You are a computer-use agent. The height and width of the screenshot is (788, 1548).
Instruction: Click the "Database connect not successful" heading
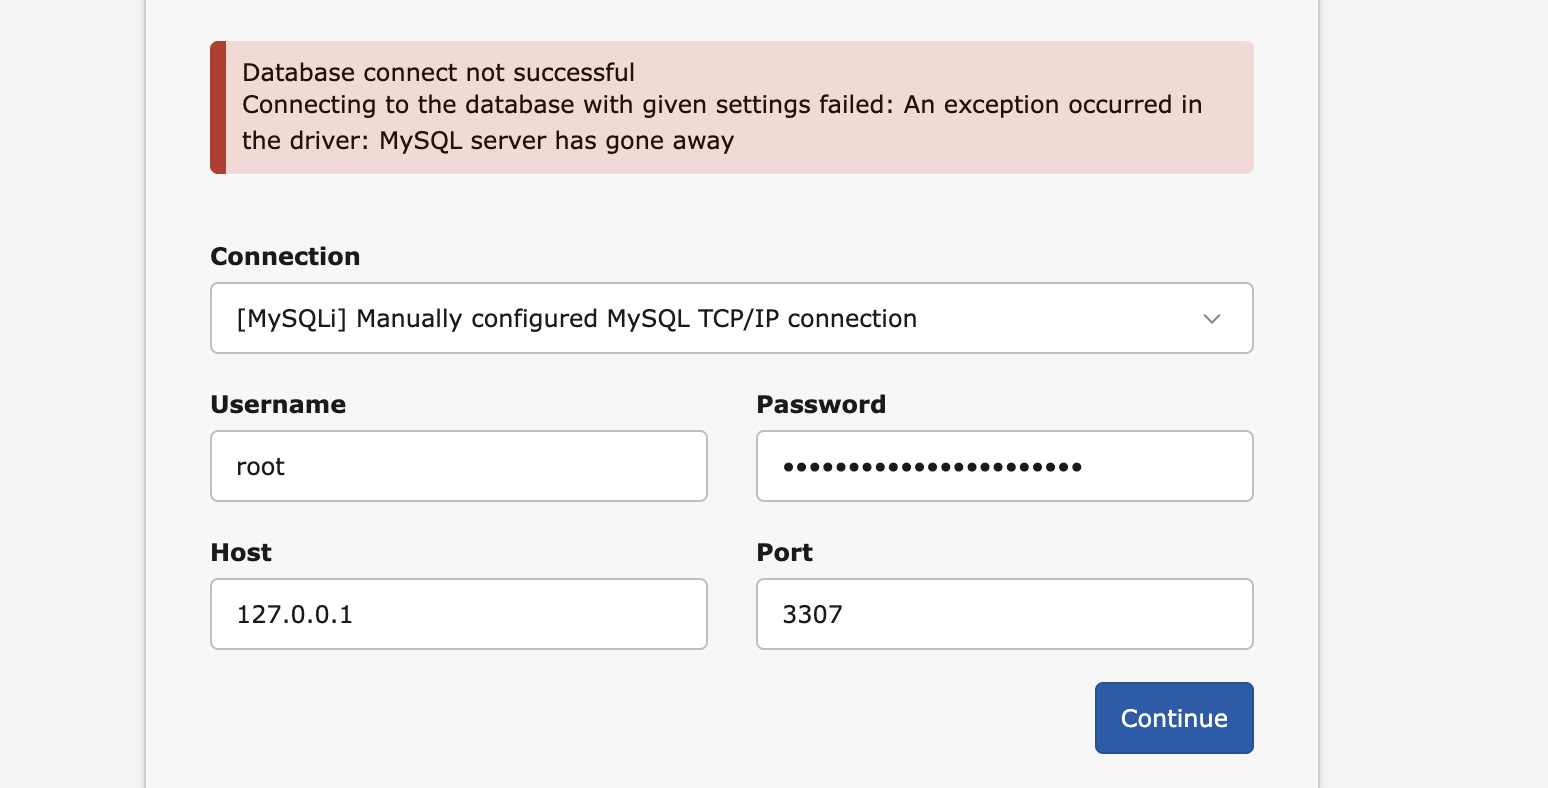(438, 73)
